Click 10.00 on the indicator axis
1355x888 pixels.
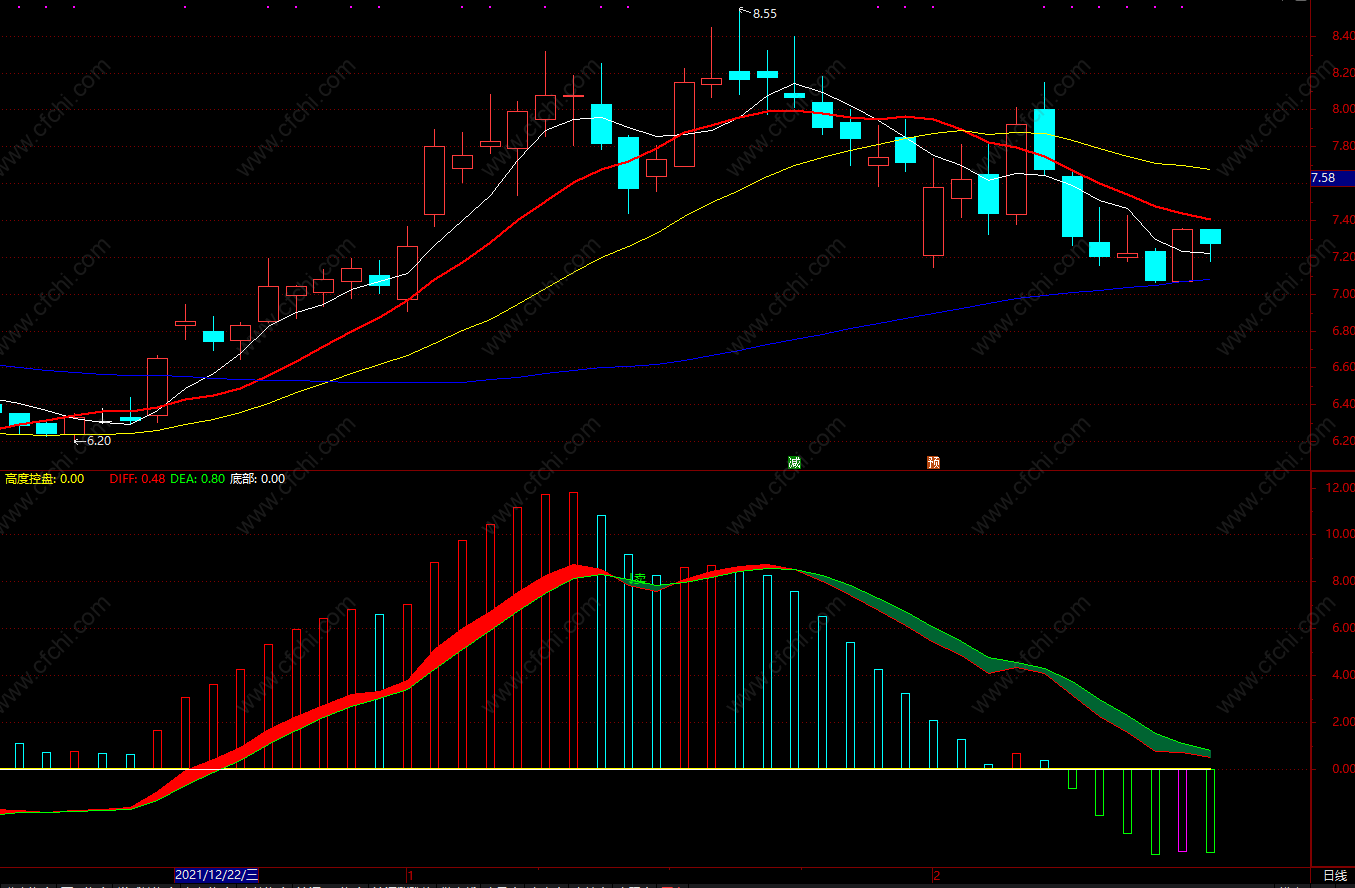click(x=1339, y=535)
